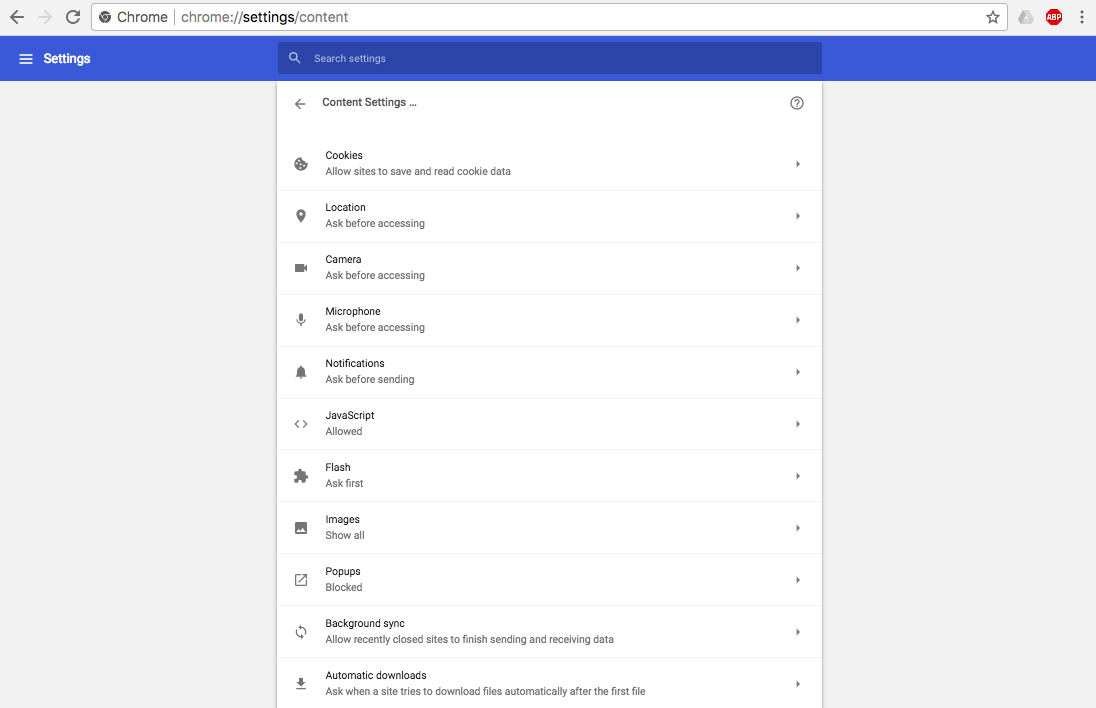
Task: Click the Location pin icon
Action: point(301,216)
